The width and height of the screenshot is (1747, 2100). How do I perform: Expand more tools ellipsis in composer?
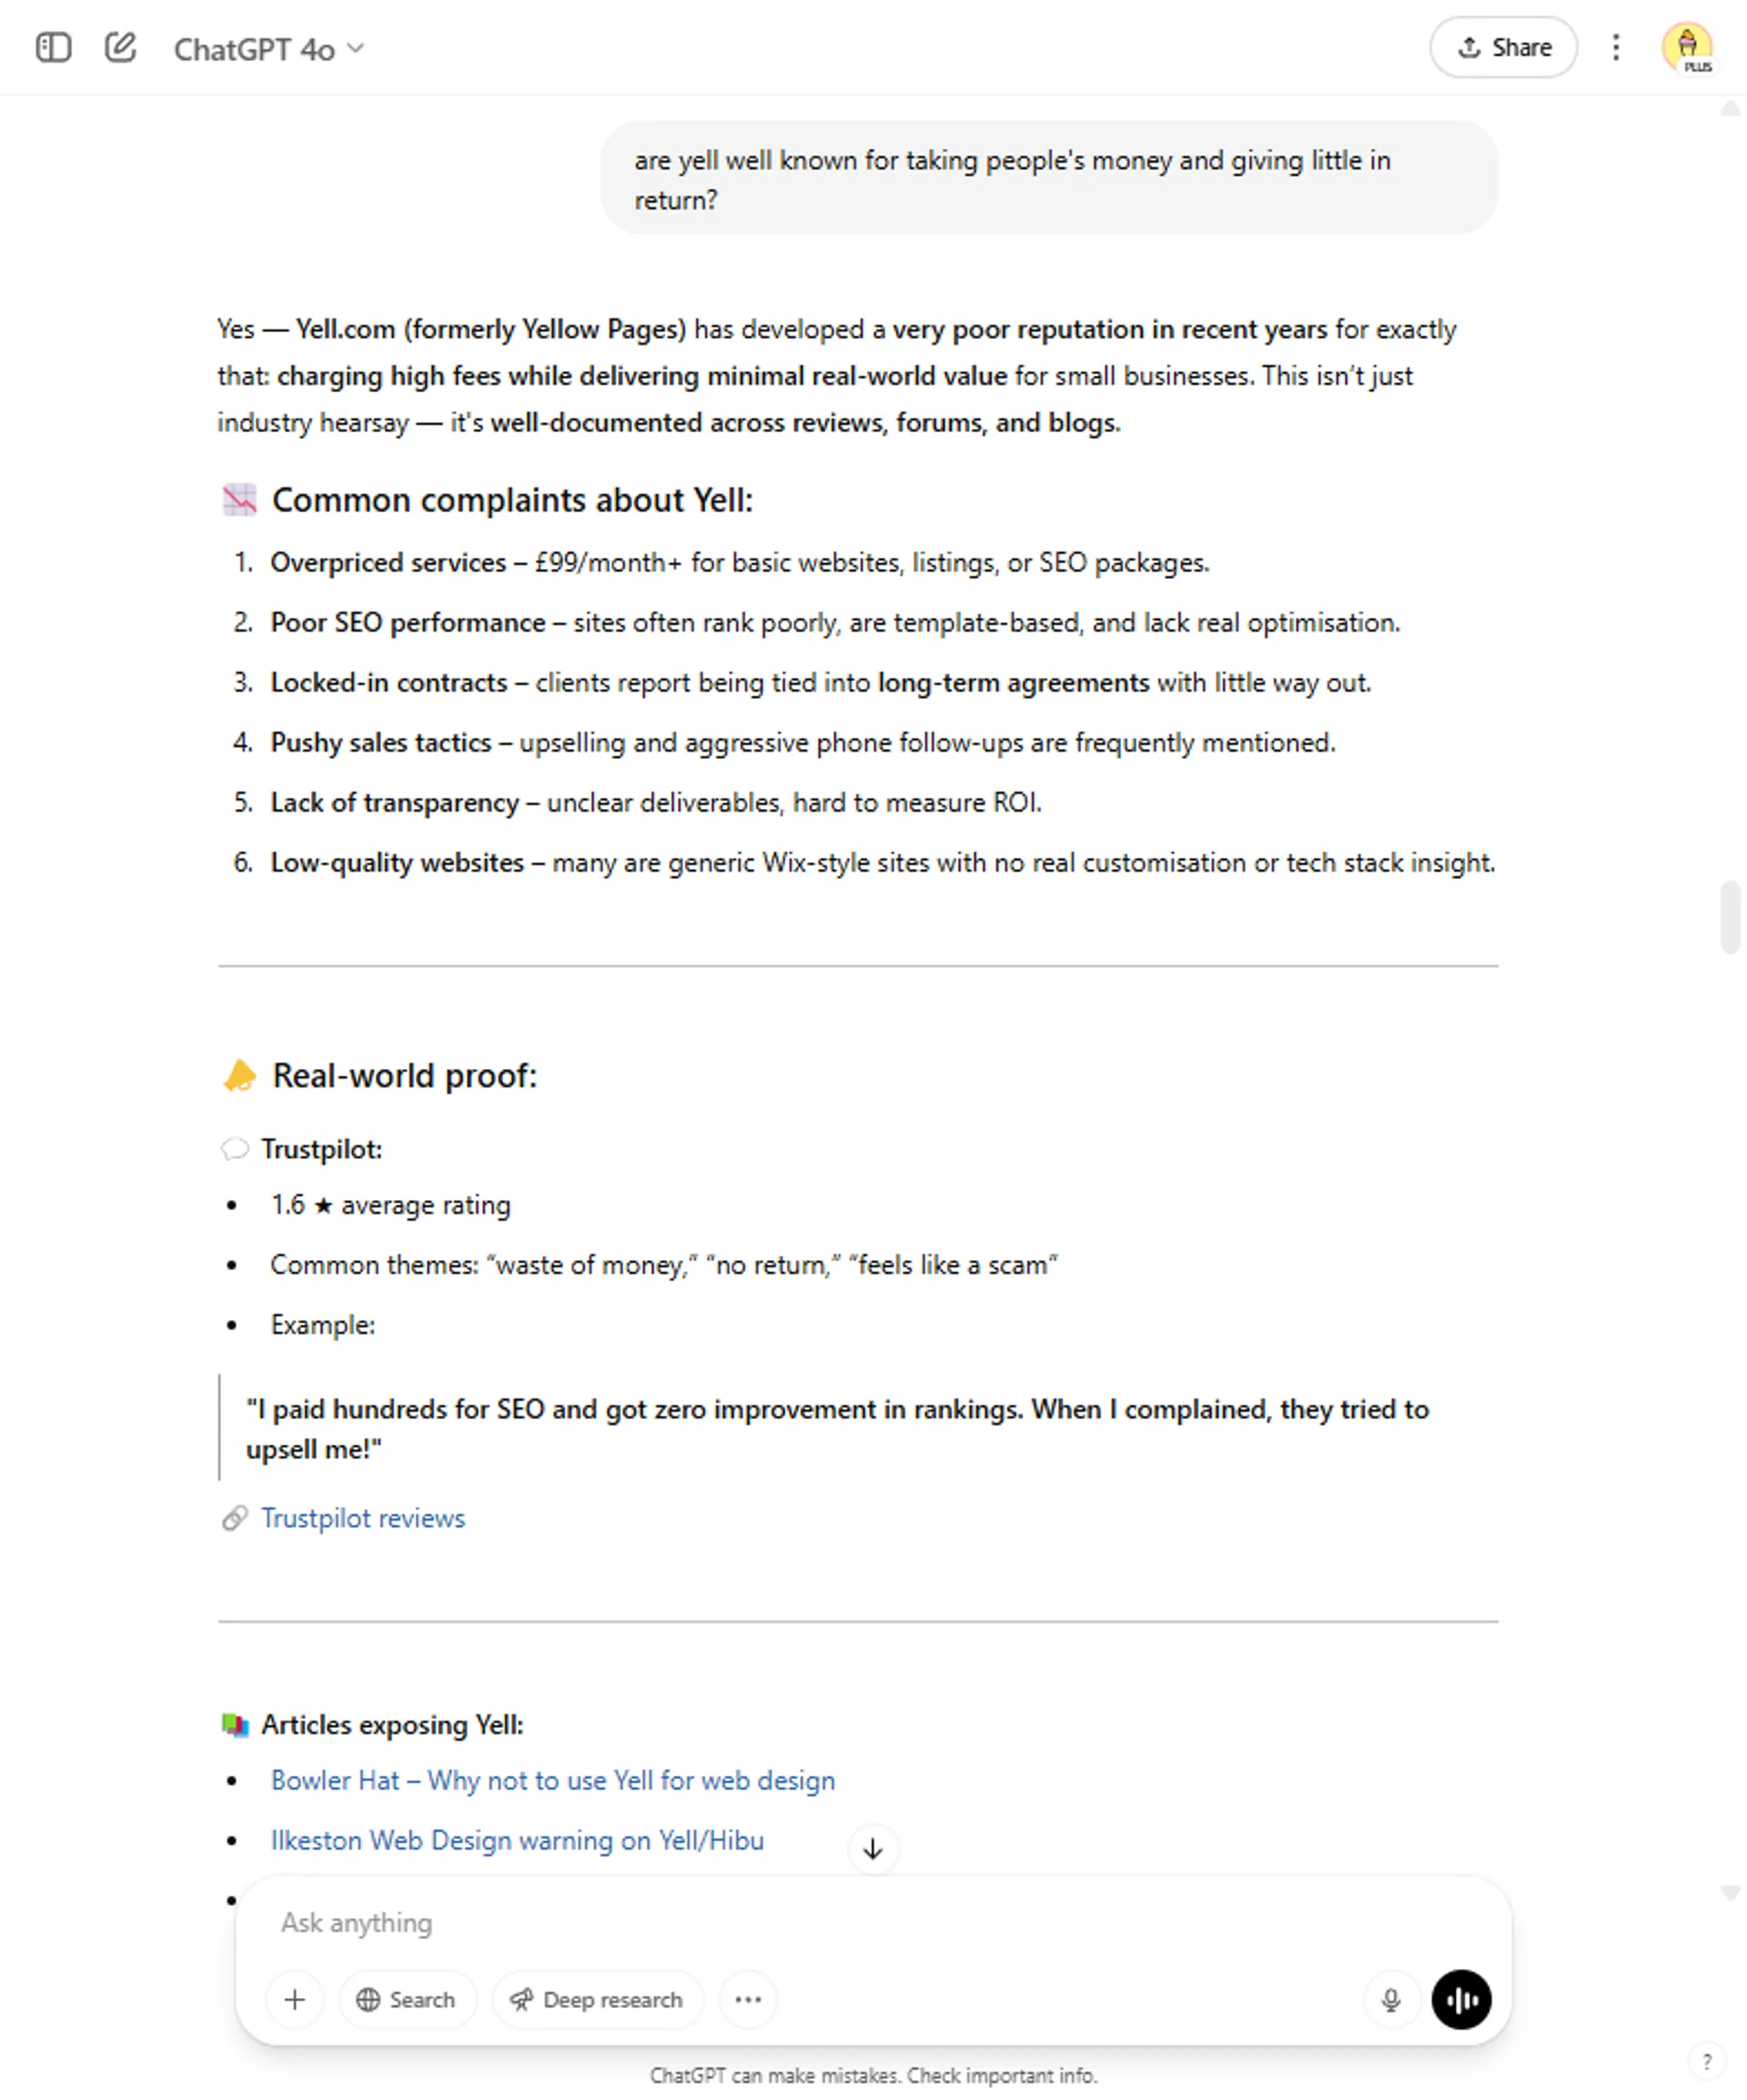pos(748,1999)
